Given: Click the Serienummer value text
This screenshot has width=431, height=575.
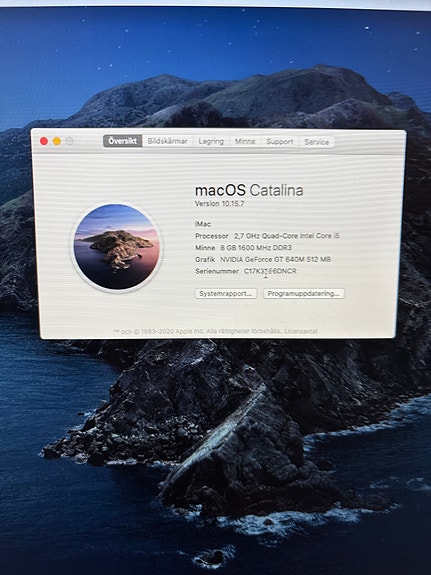Looking at the screenshot, I should (270, 271).
